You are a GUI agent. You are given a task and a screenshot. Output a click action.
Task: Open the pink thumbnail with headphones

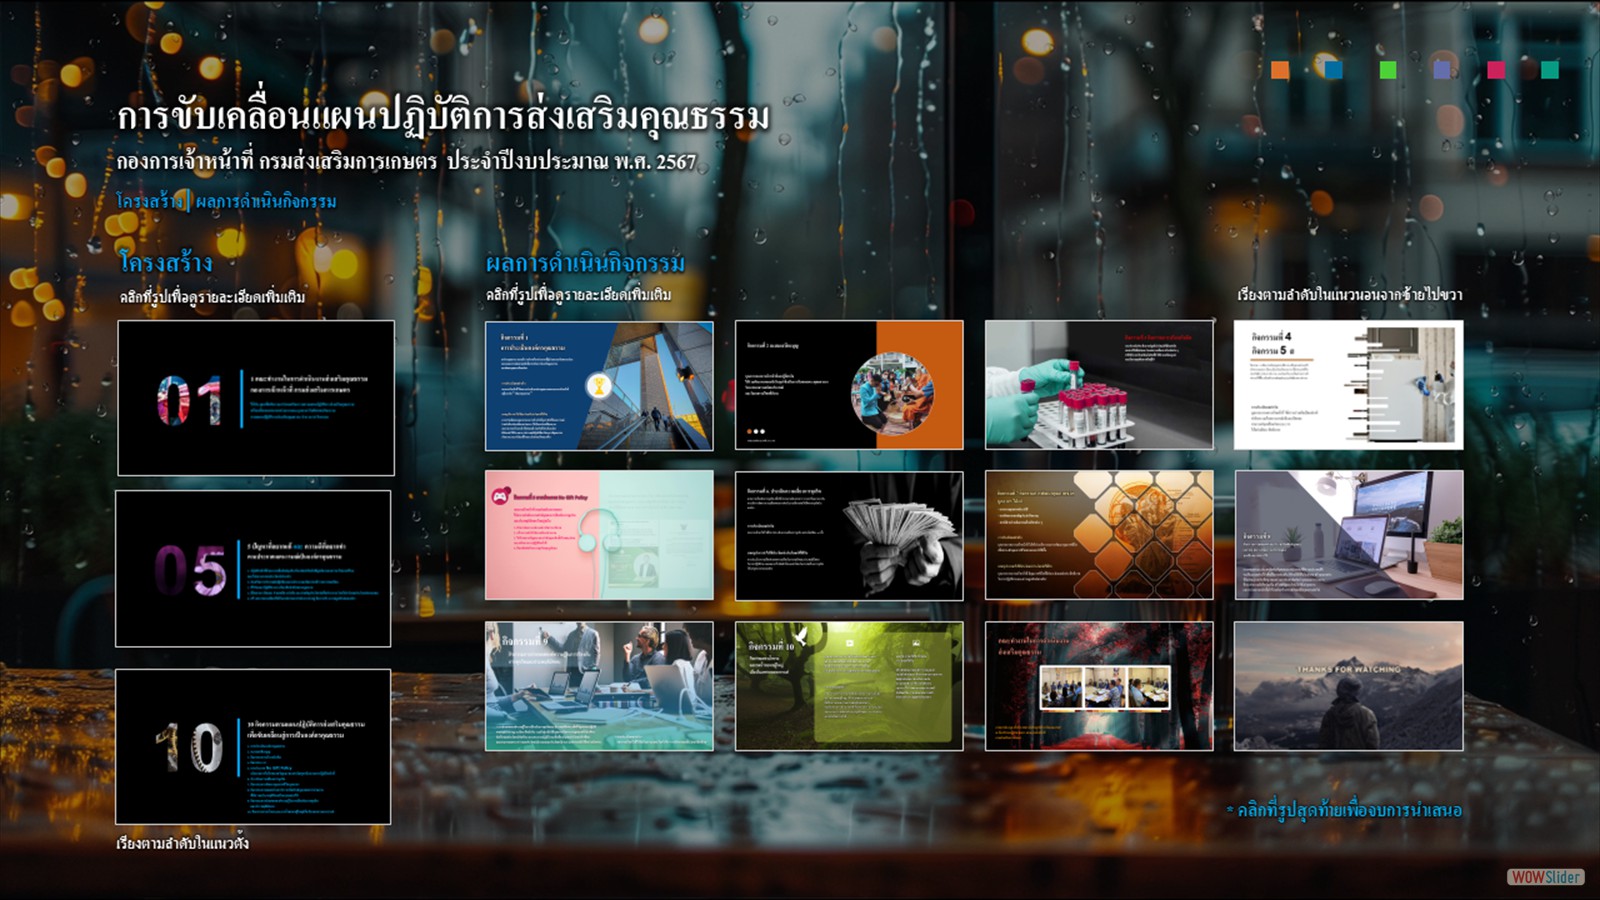(x=599, y=535)
